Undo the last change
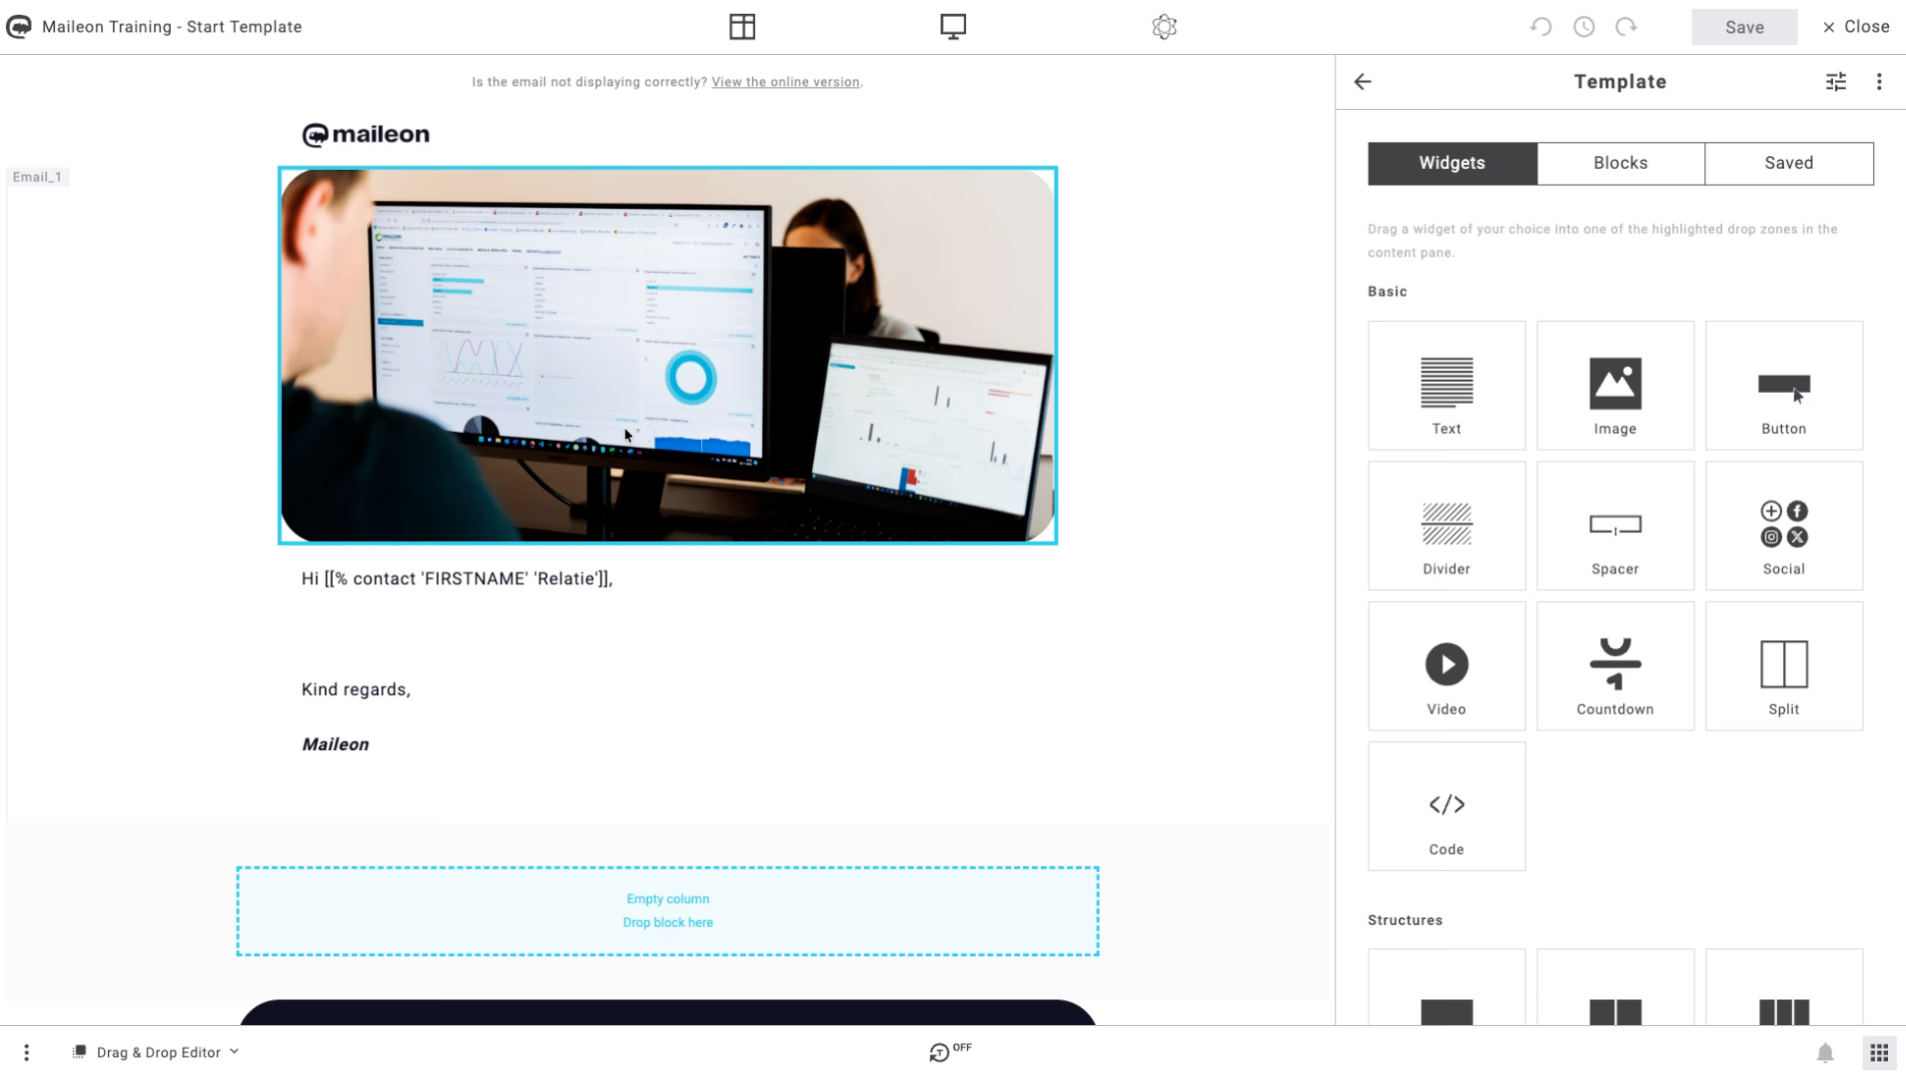 click(x=1541, y=27)
